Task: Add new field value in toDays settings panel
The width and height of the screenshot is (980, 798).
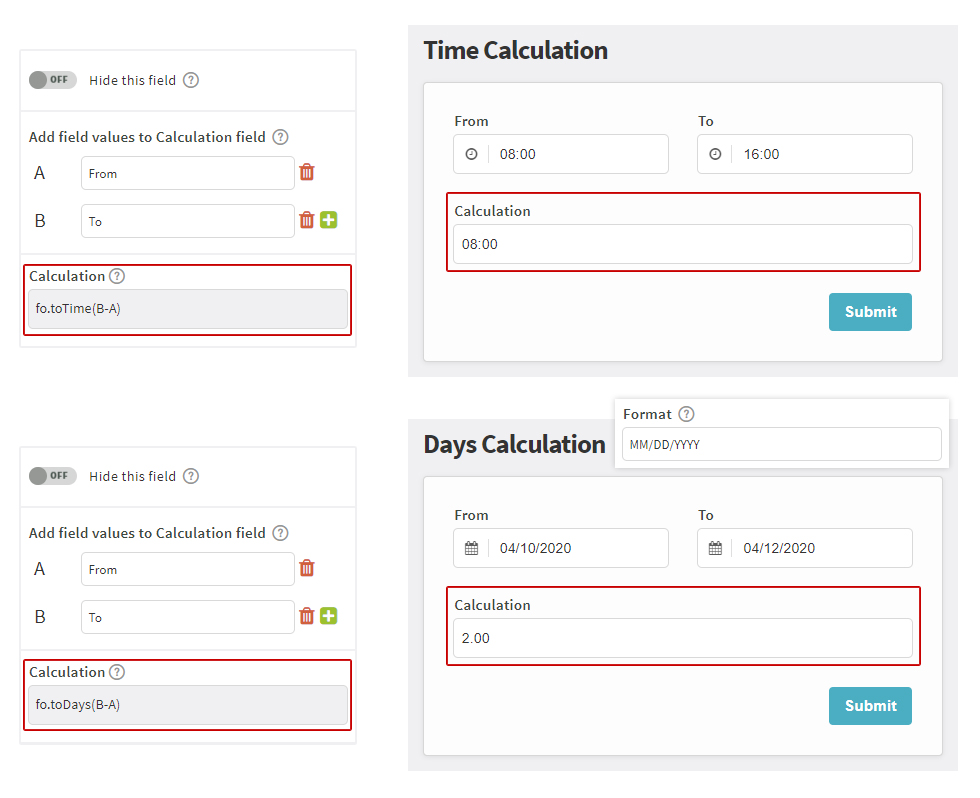Action: pyautogui.click(x=328, y=616)
